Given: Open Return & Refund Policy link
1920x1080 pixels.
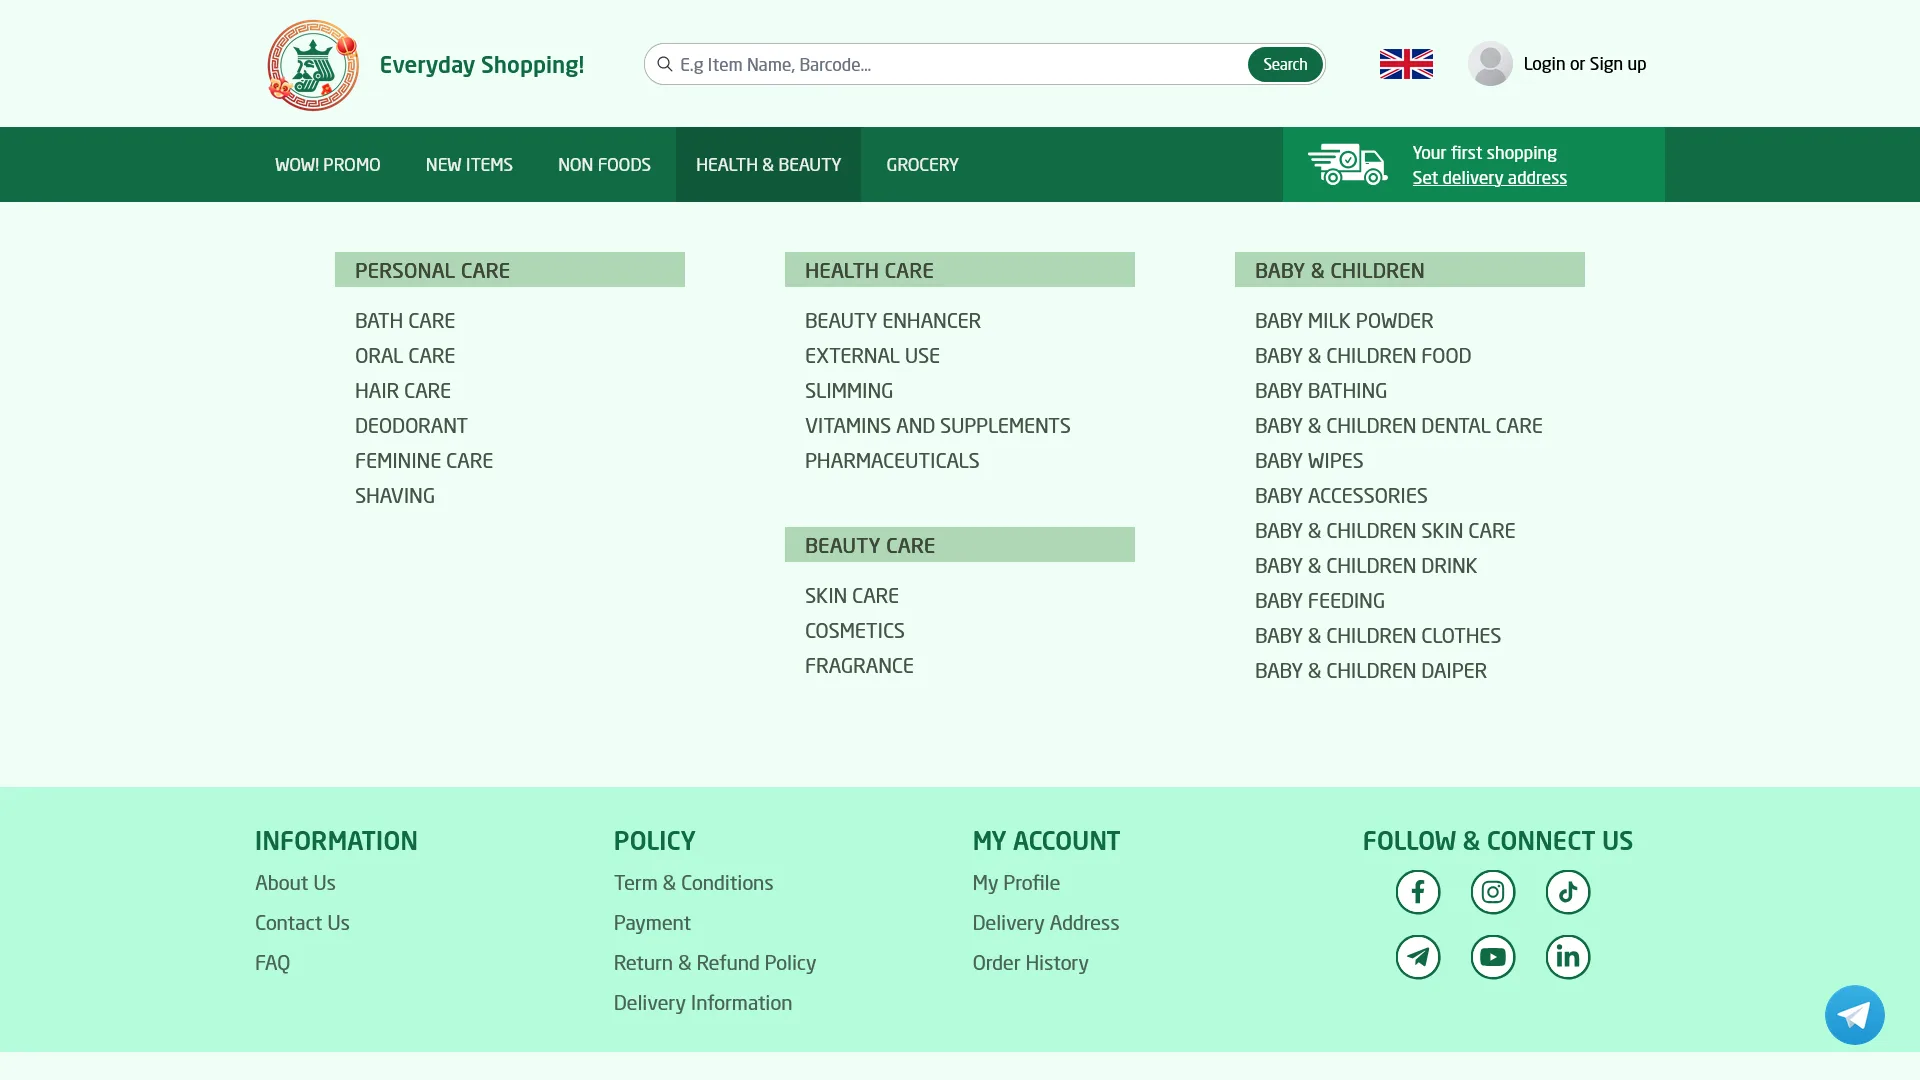Looking at the screenshot, I should (714, 963).
